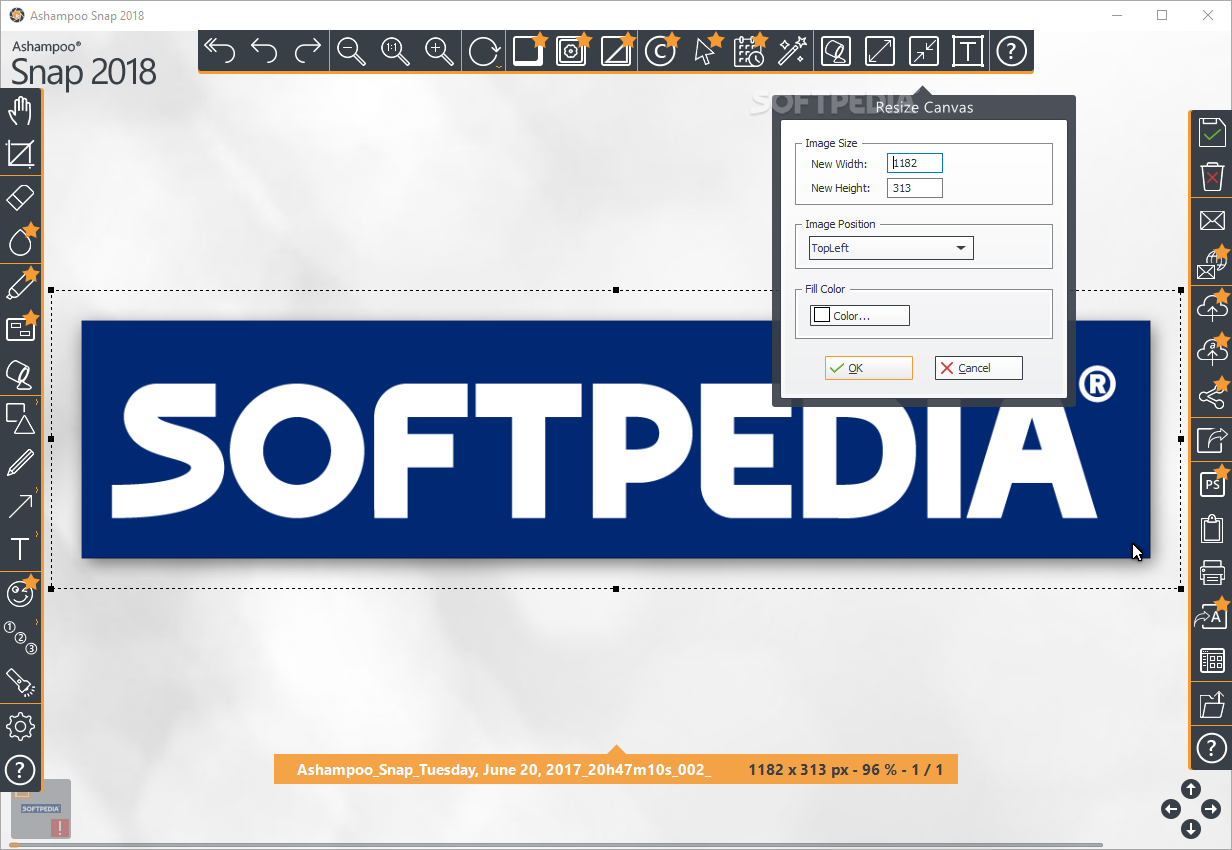The width and height of the screenshot is (1232, 850).
Task: Click the single undo arrow icon
Action: pyautogui.click(x=264, y=50)
